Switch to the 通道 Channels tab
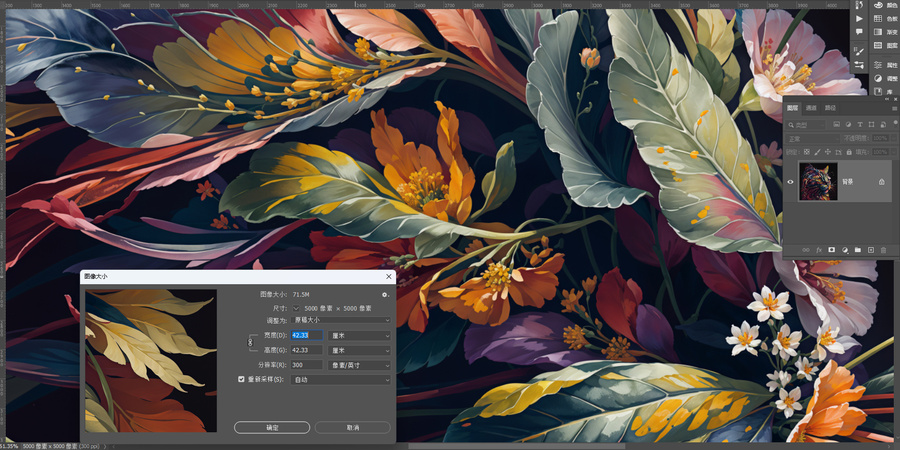Screen dimensions: 900x450 pyautogui.click(x=811, y=108)
